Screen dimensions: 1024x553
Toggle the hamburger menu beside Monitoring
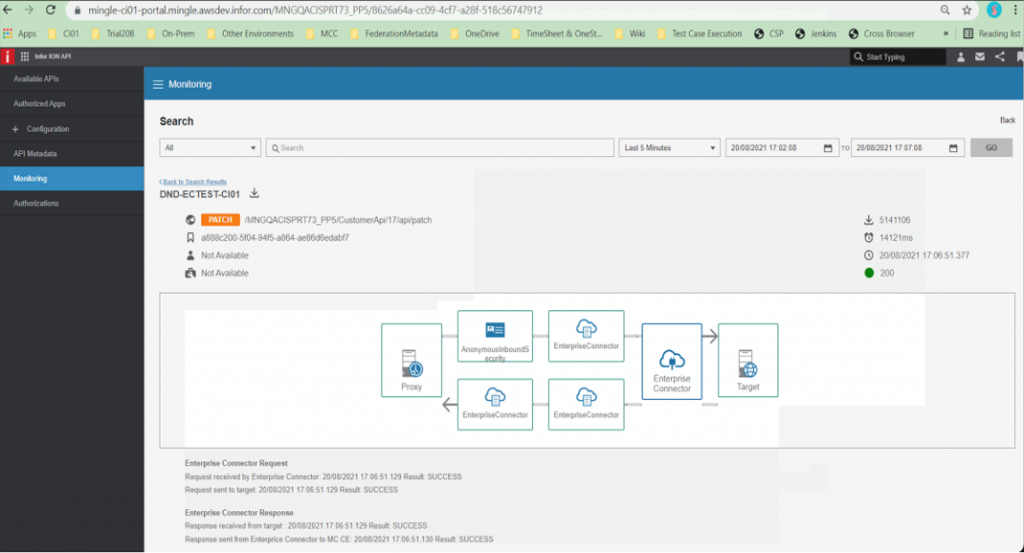point(157,85)
